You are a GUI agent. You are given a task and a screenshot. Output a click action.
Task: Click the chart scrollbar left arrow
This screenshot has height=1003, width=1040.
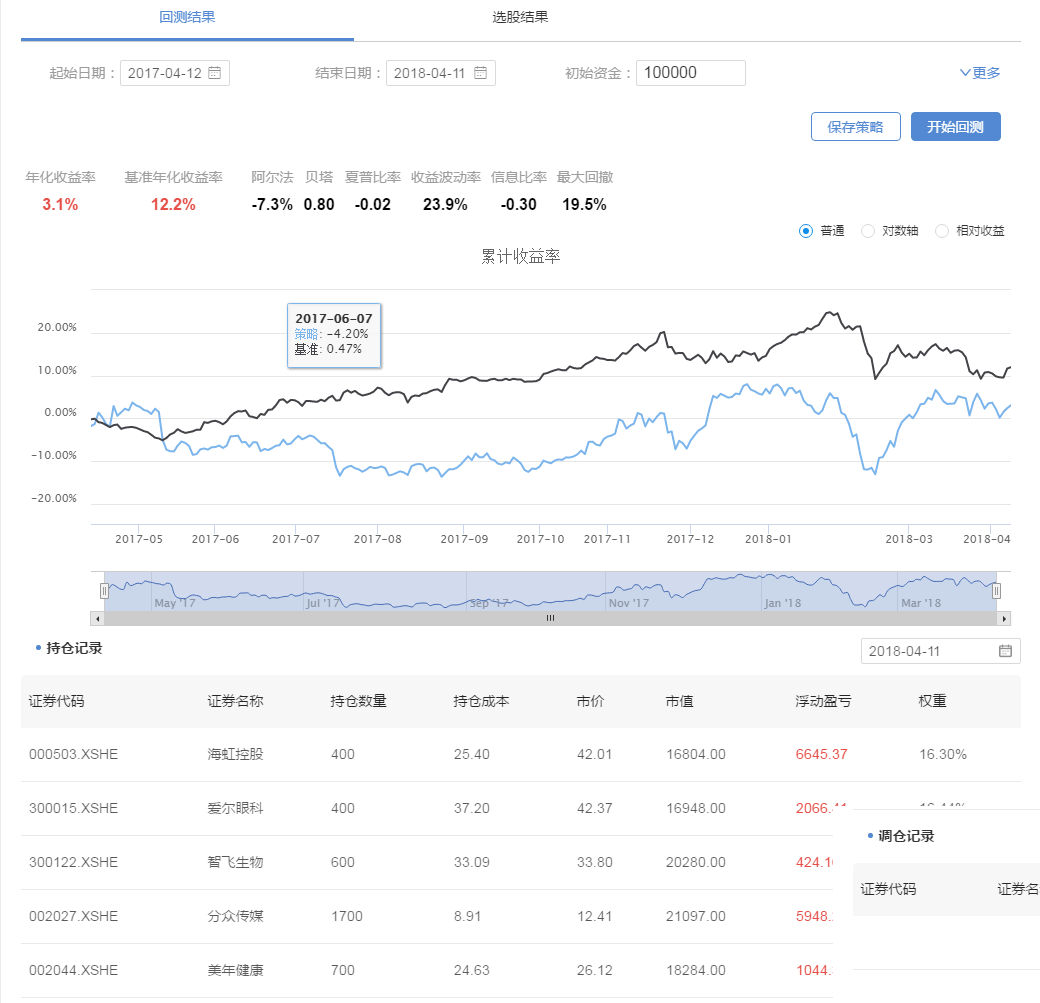(97, 618)
